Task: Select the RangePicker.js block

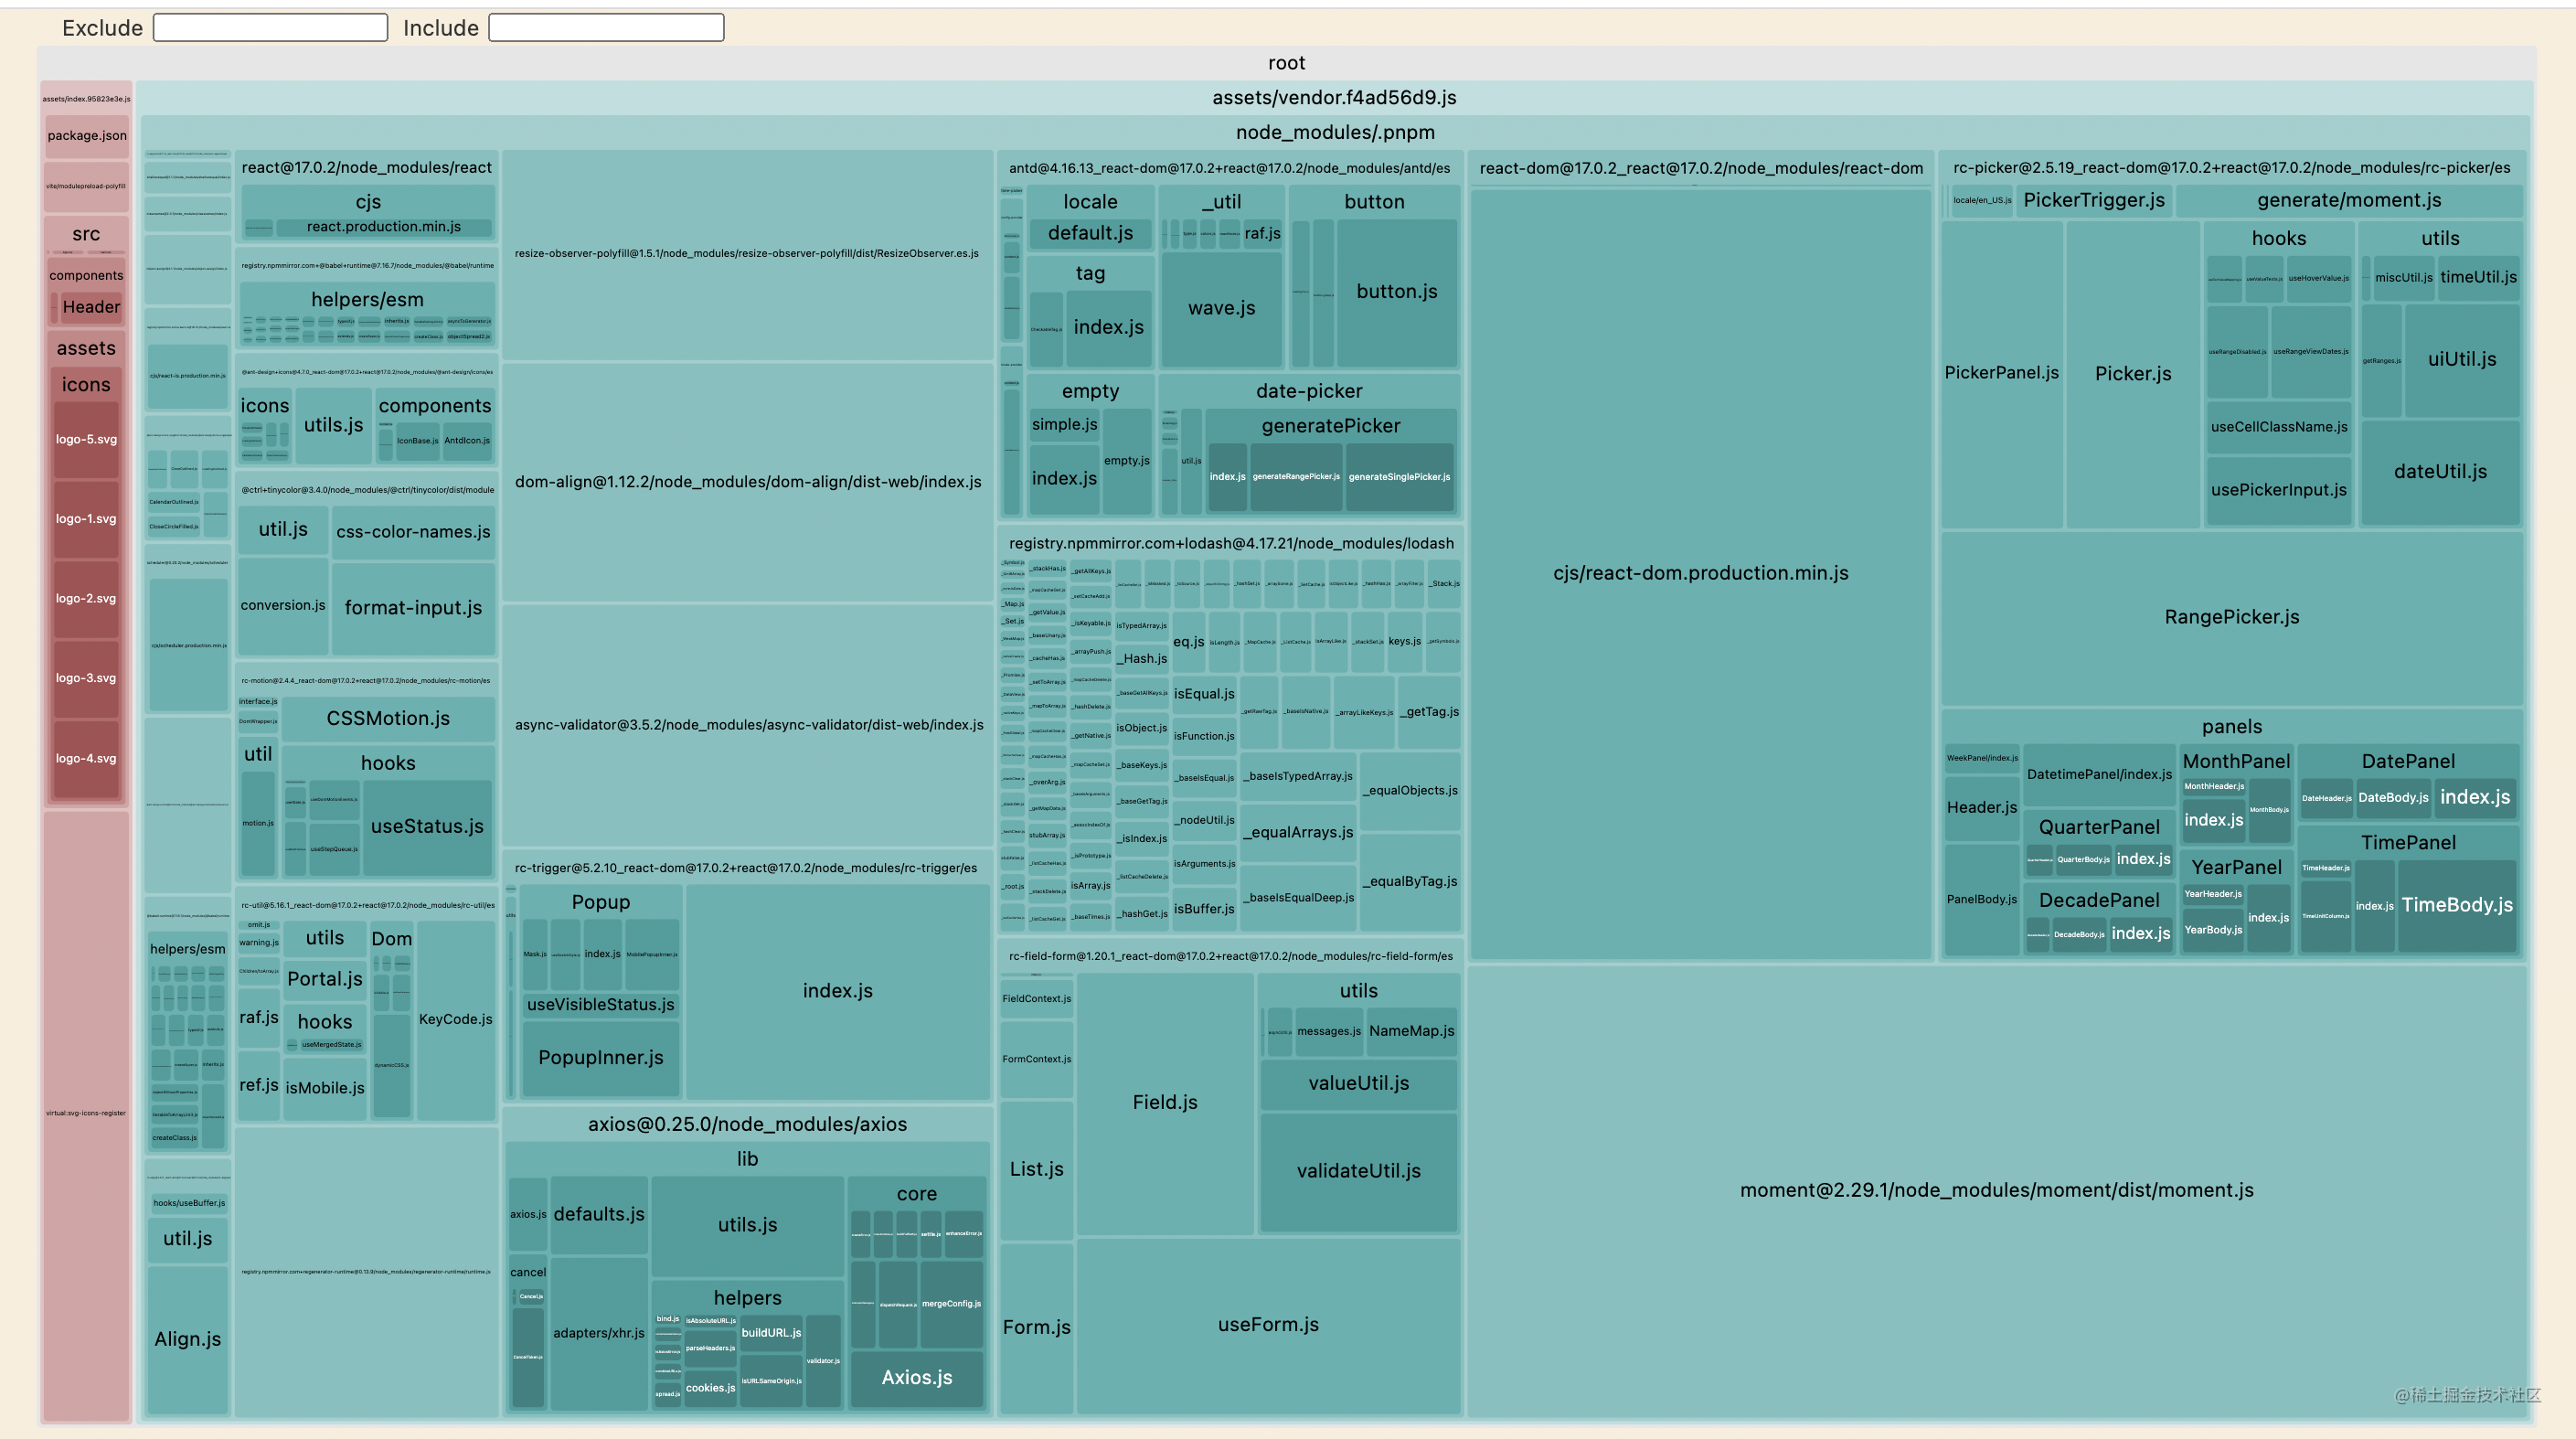Action: [x=2231, y=617]
